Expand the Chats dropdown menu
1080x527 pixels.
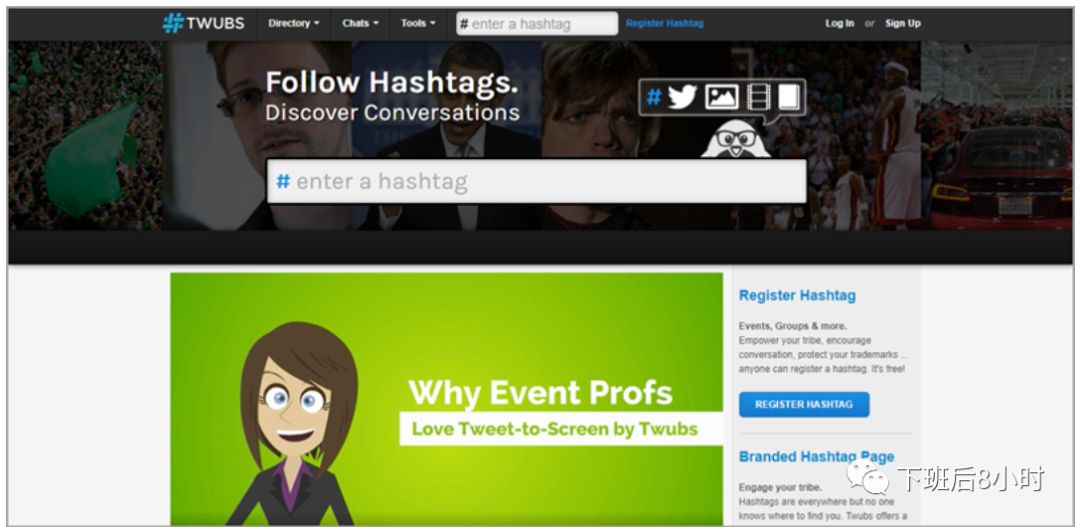[x=360, y=23]
